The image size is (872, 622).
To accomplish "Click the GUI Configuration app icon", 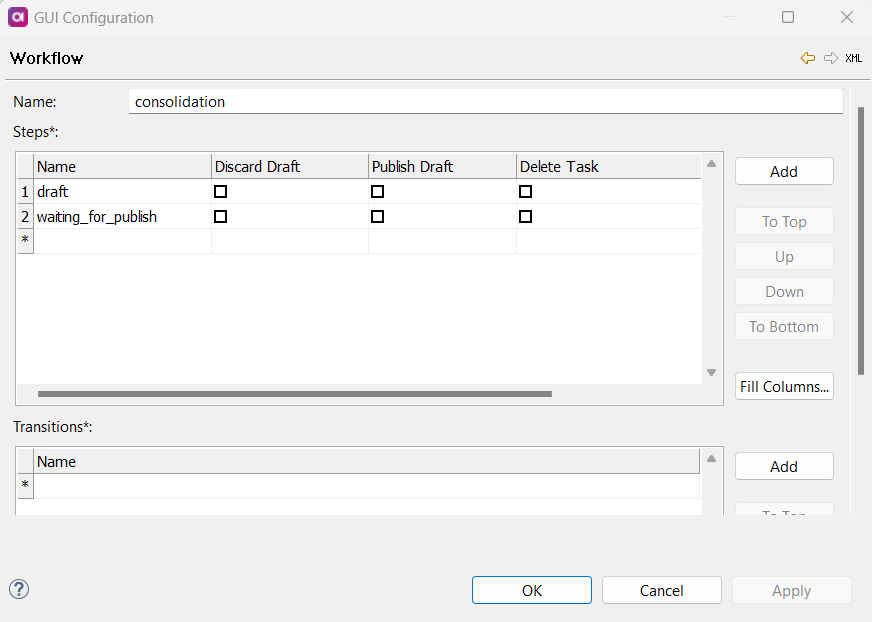I will [17, 17].
